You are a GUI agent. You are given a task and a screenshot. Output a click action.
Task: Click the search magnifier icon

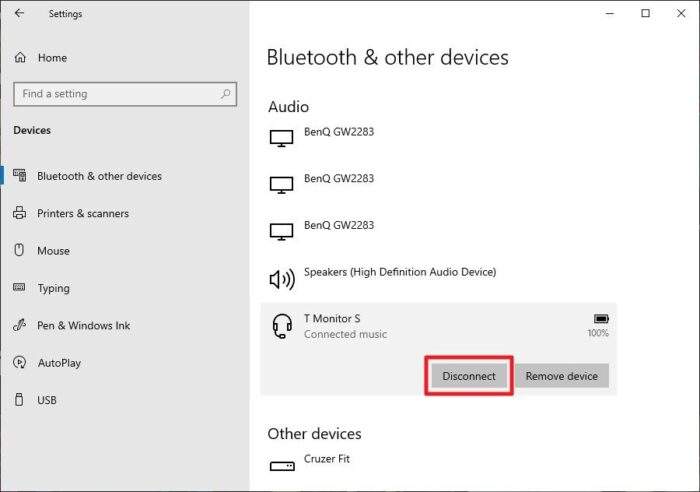(225, 94)
